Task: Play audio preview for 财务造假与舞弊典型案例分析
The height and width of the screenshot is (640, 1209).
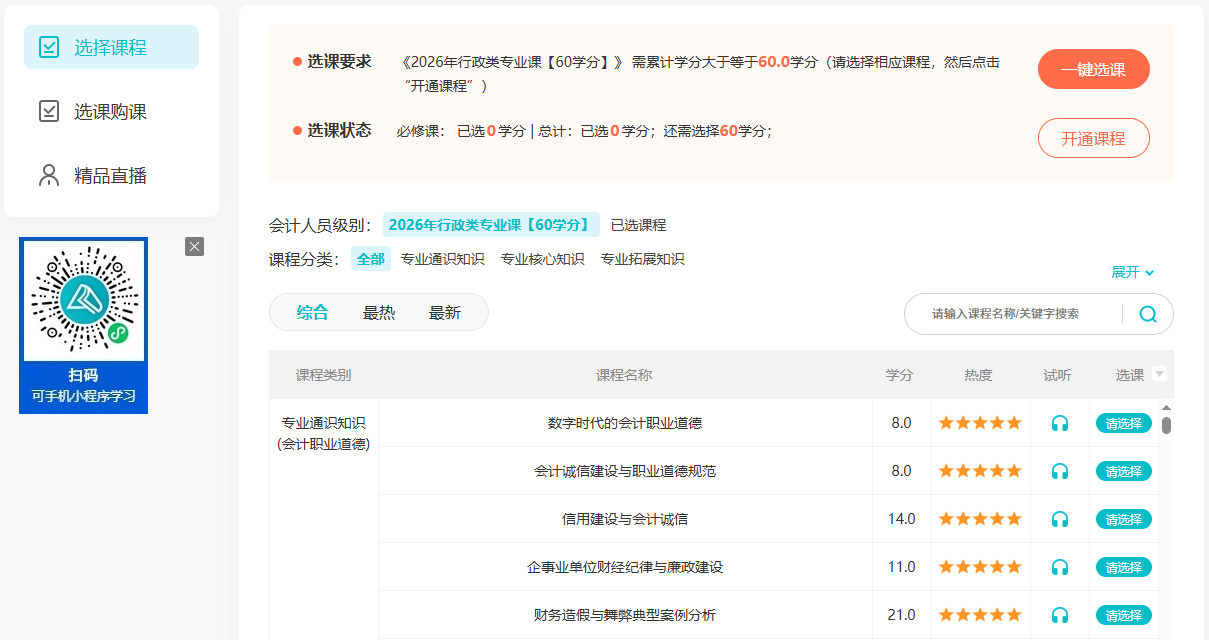Action: coord(1060,615)
